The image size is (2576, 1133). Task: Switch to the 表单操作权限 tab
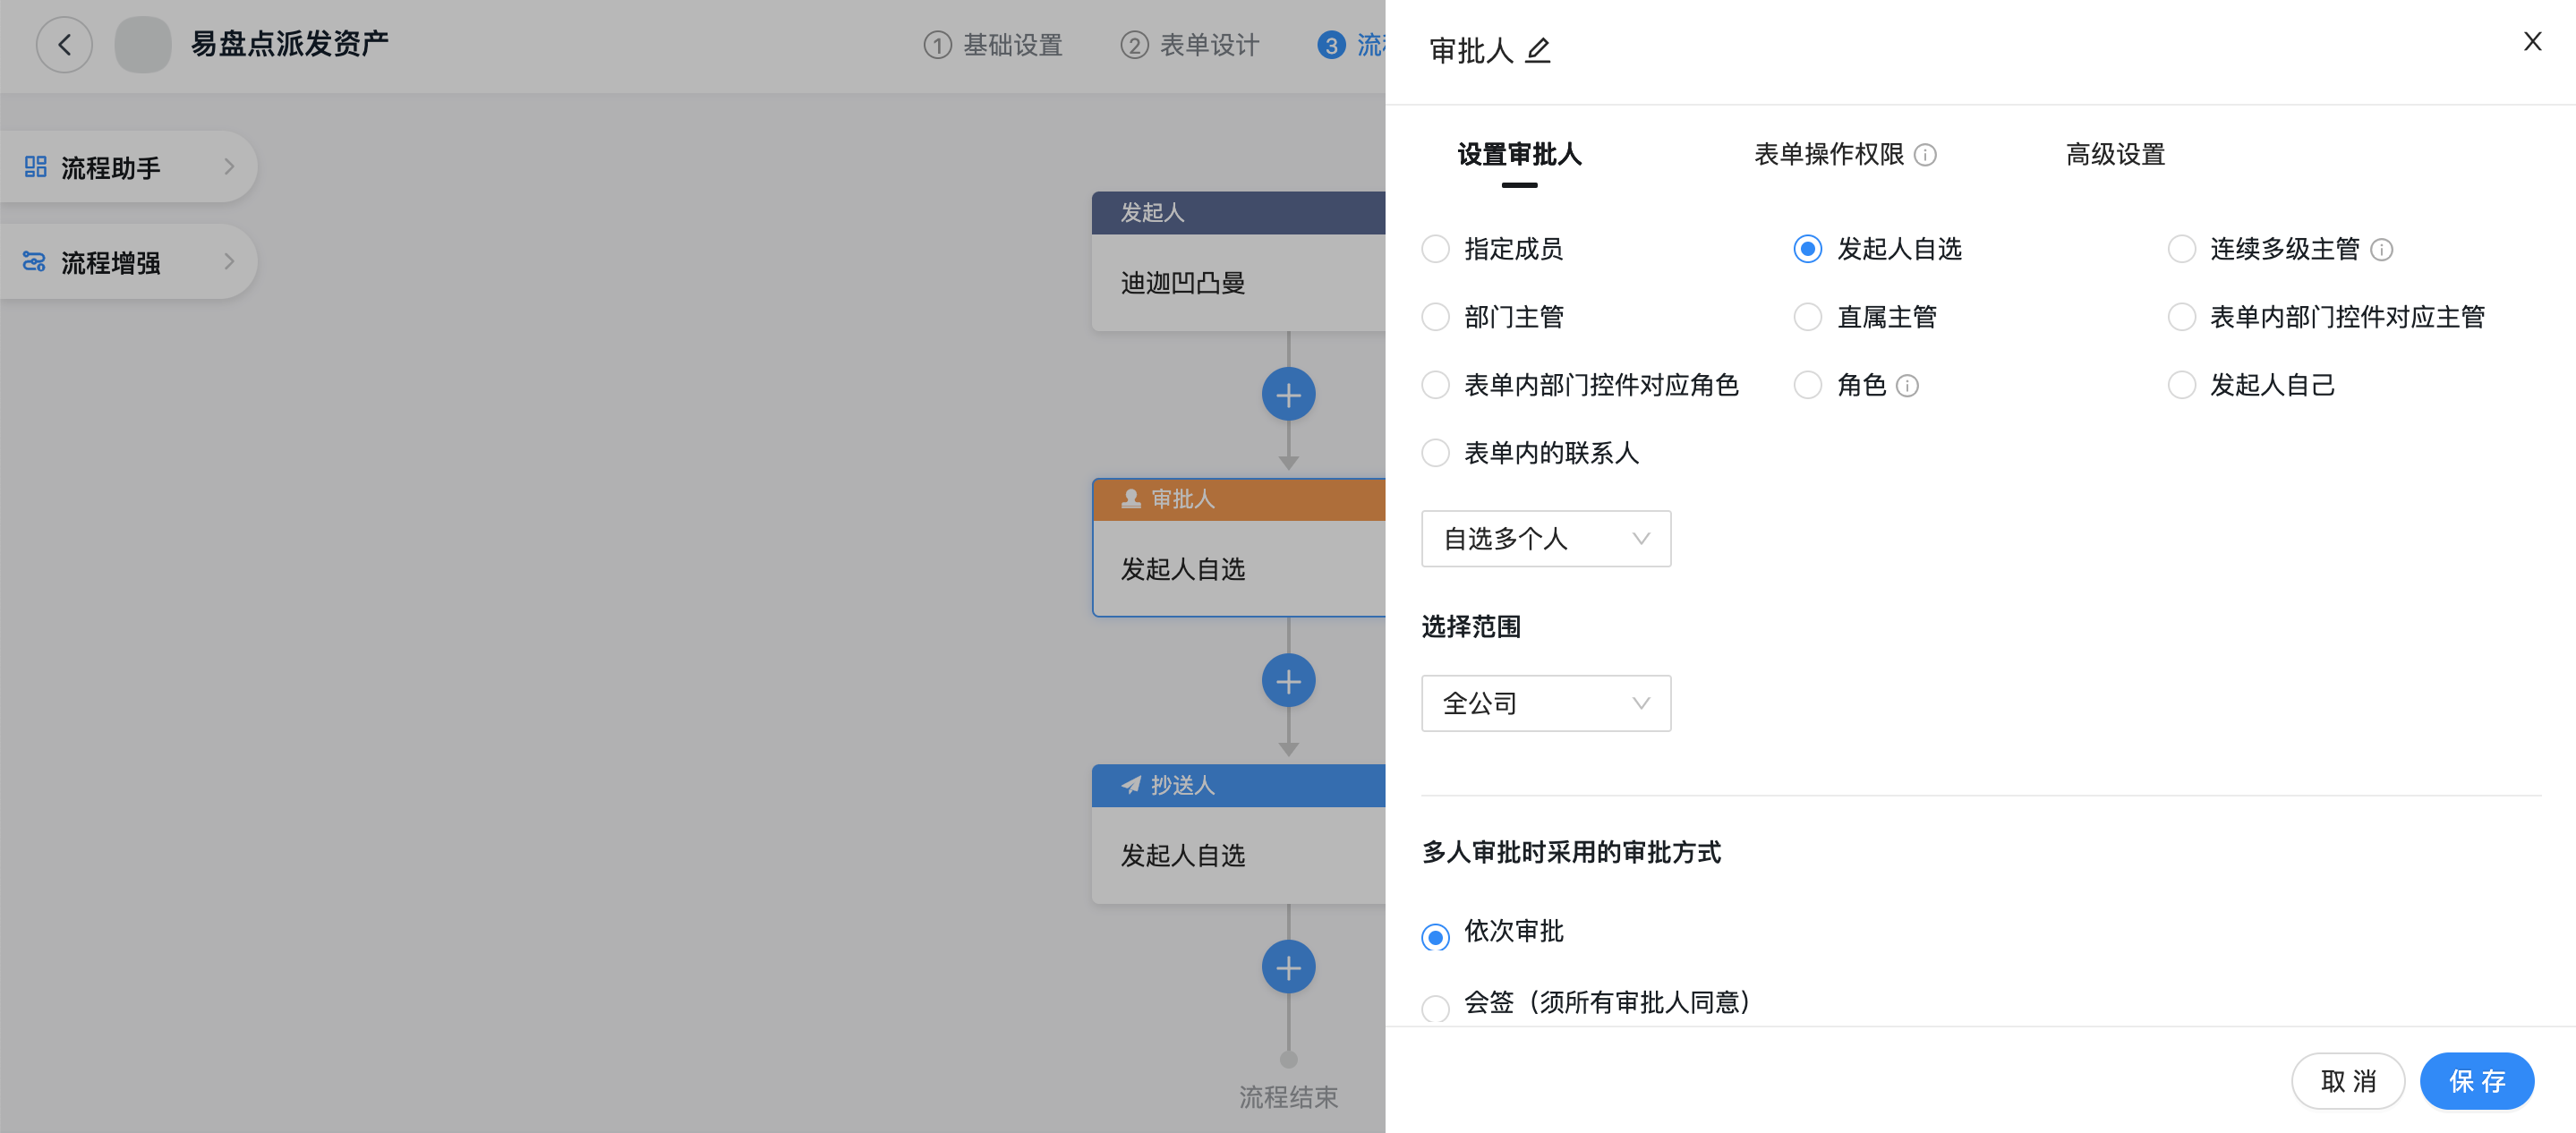pos(1828,155)
